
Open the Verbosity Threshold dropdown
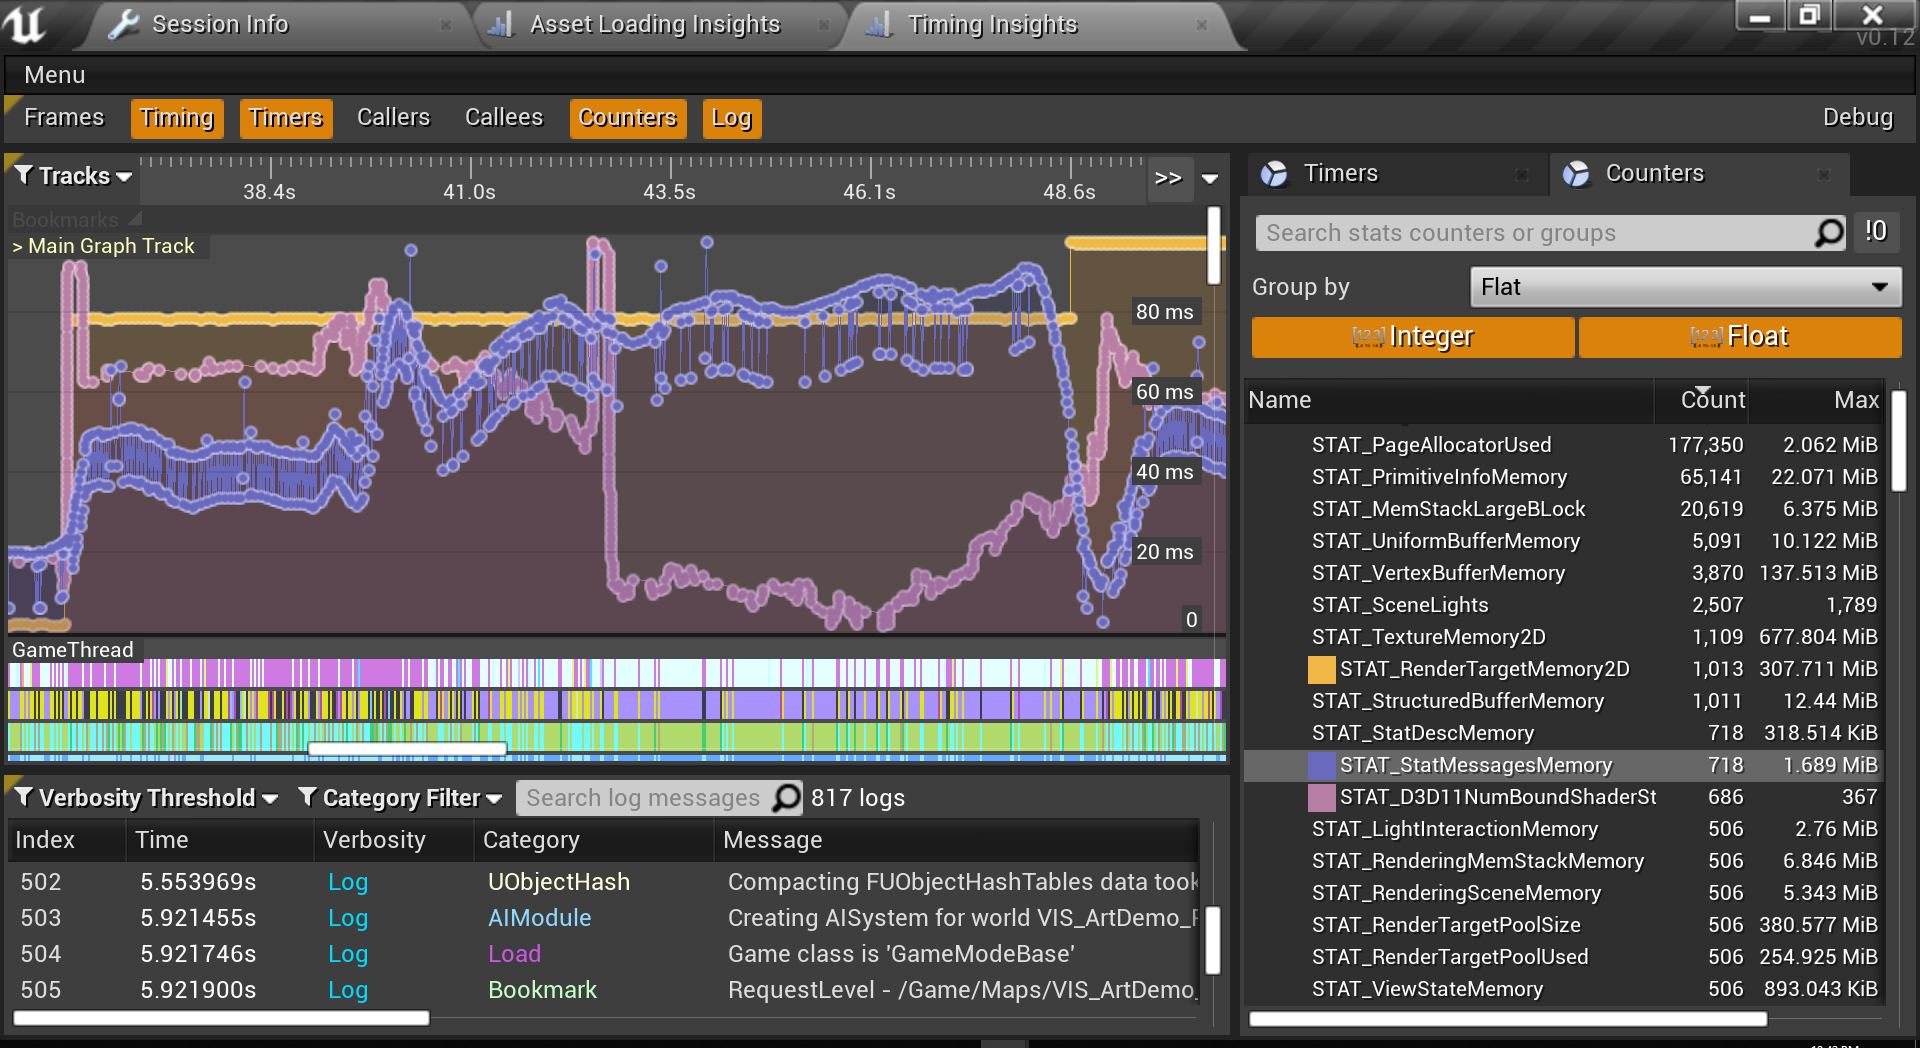(x=147, y=798)
